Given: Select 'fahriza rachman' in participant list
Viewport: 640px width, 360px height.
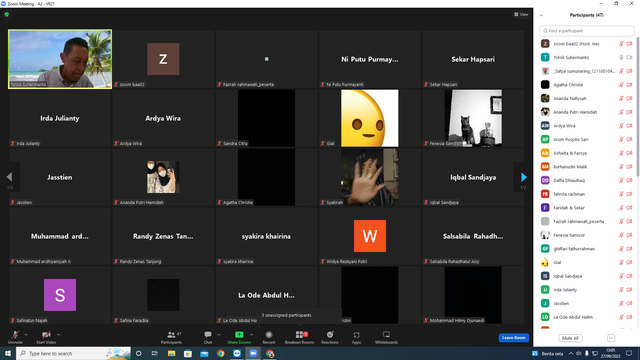Looking at the screenshot, I should coord(587,194).
